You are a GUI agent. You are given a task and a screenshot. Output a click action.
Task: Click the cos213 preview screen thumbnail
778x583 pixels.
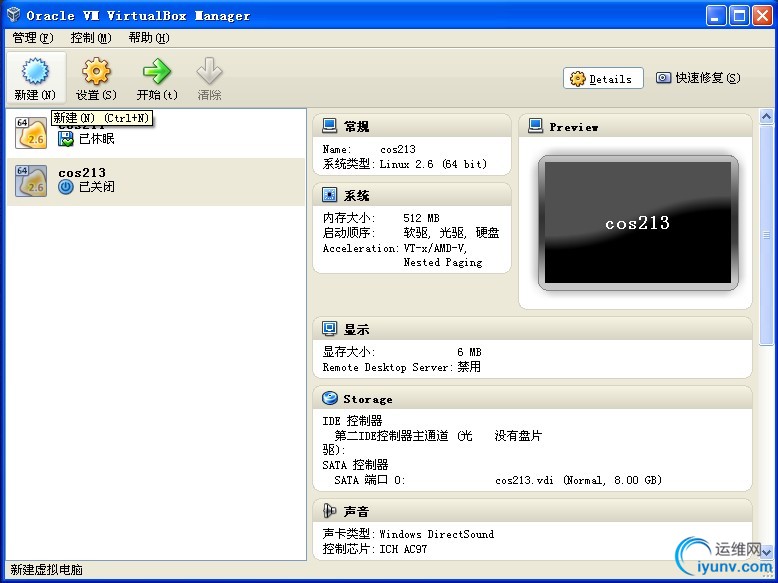[x=638, y=223]
